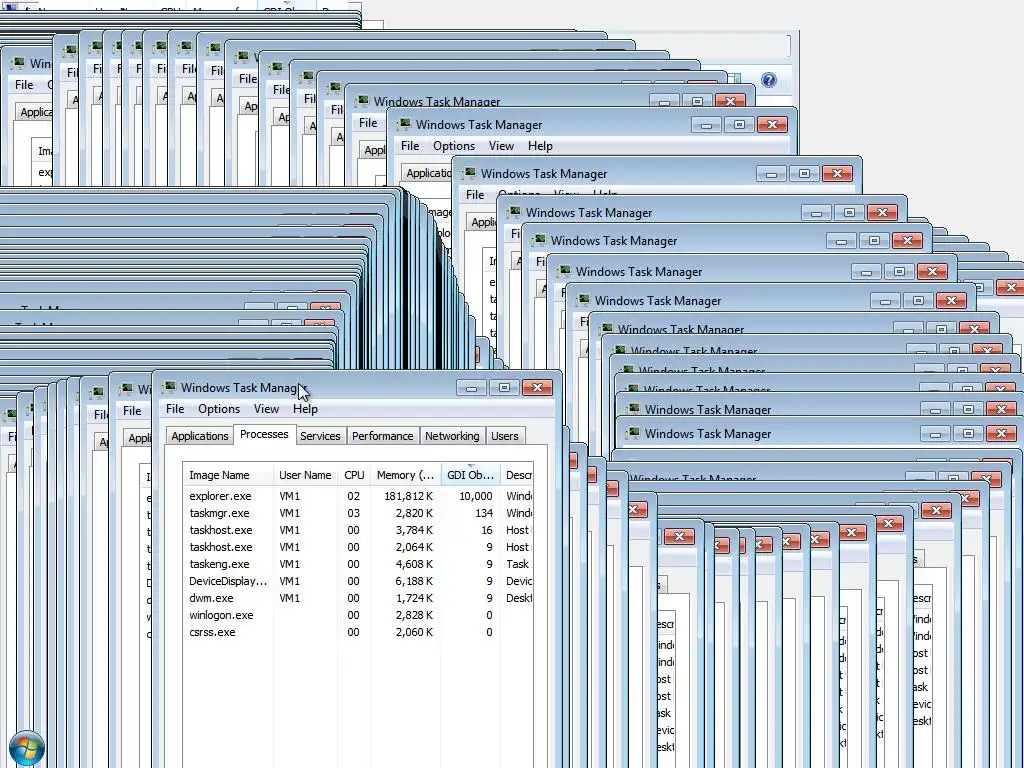
Task: Select the taskeng.exe process row
Action: 358,564
